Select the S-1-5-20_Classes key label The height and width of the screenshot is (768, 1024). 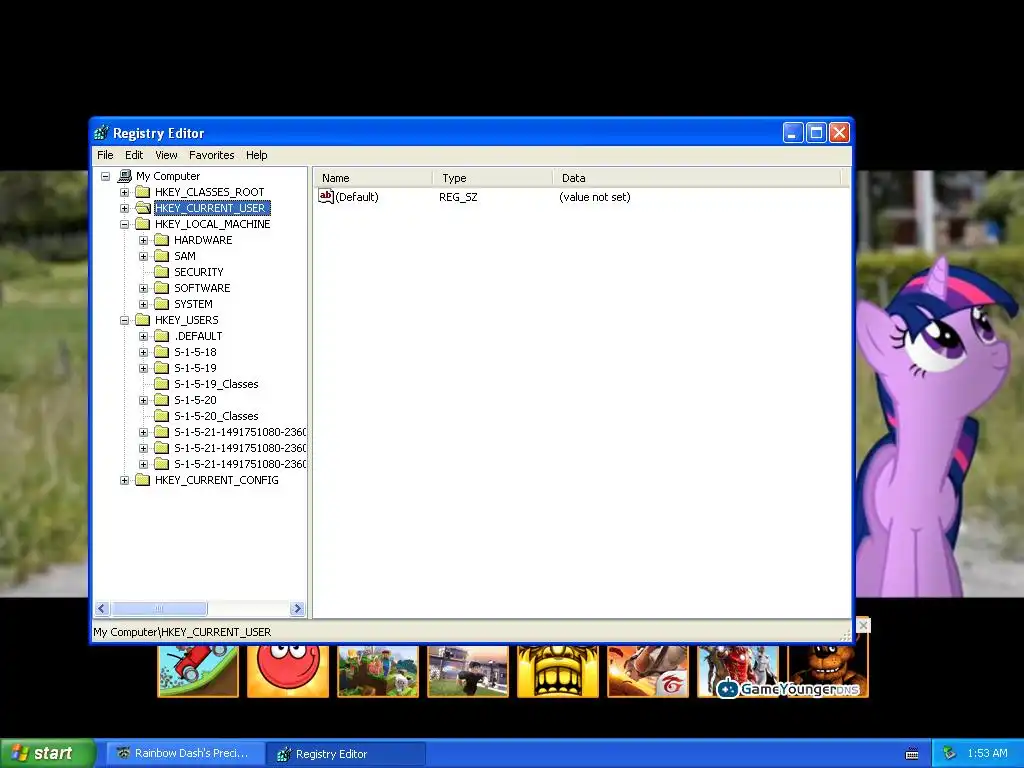click(x=216, y=416)
